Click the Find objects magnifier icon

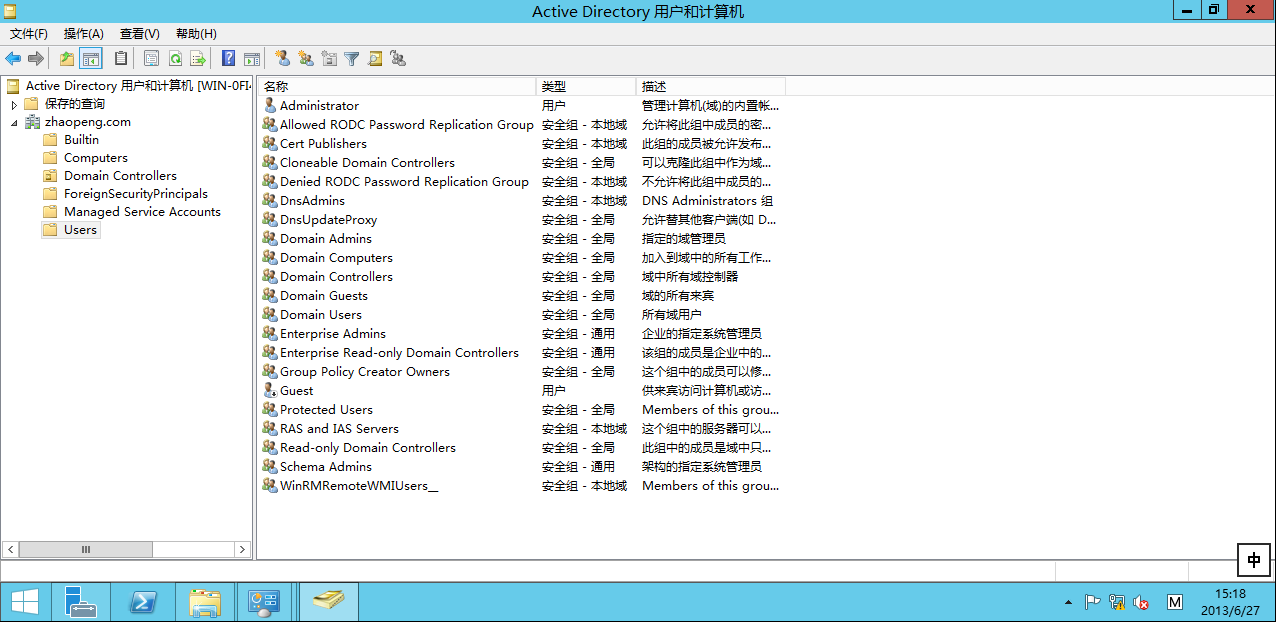coord(375,59)
